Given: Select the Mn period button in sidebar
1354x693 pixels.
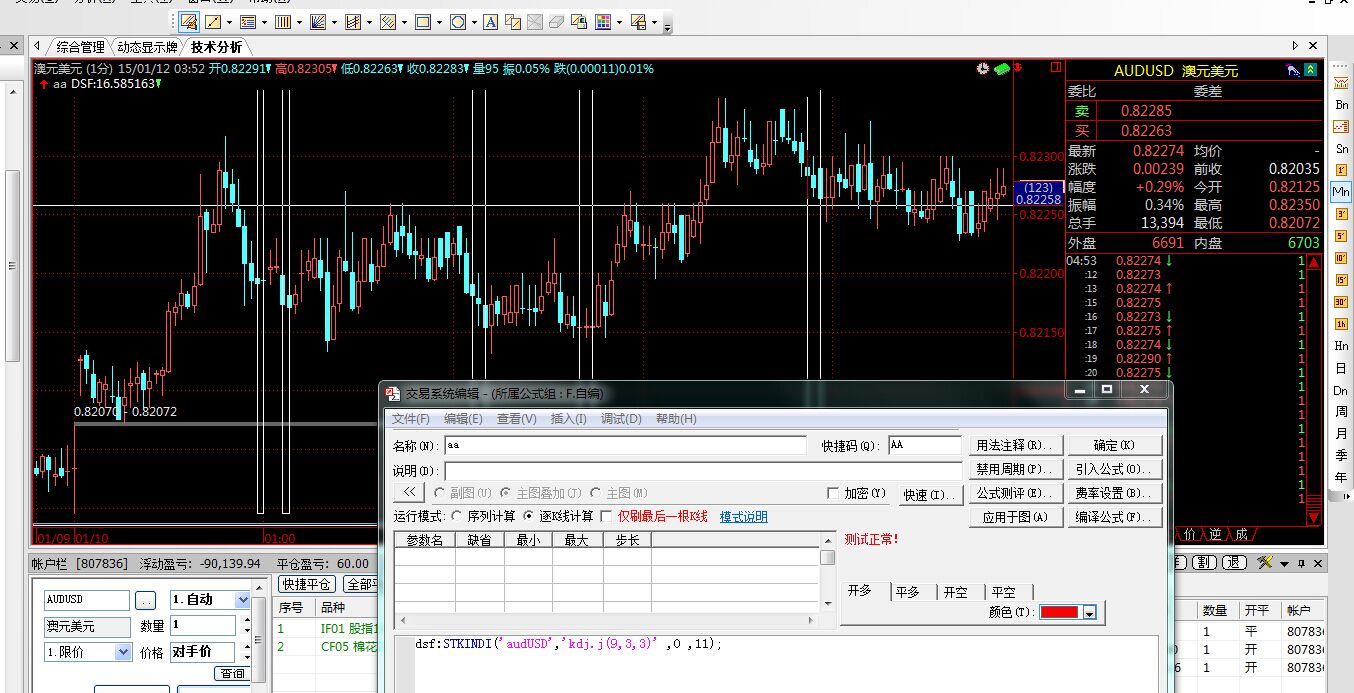Looking at the screenshot, I should pyautogui.click(x=1341, y=191).
